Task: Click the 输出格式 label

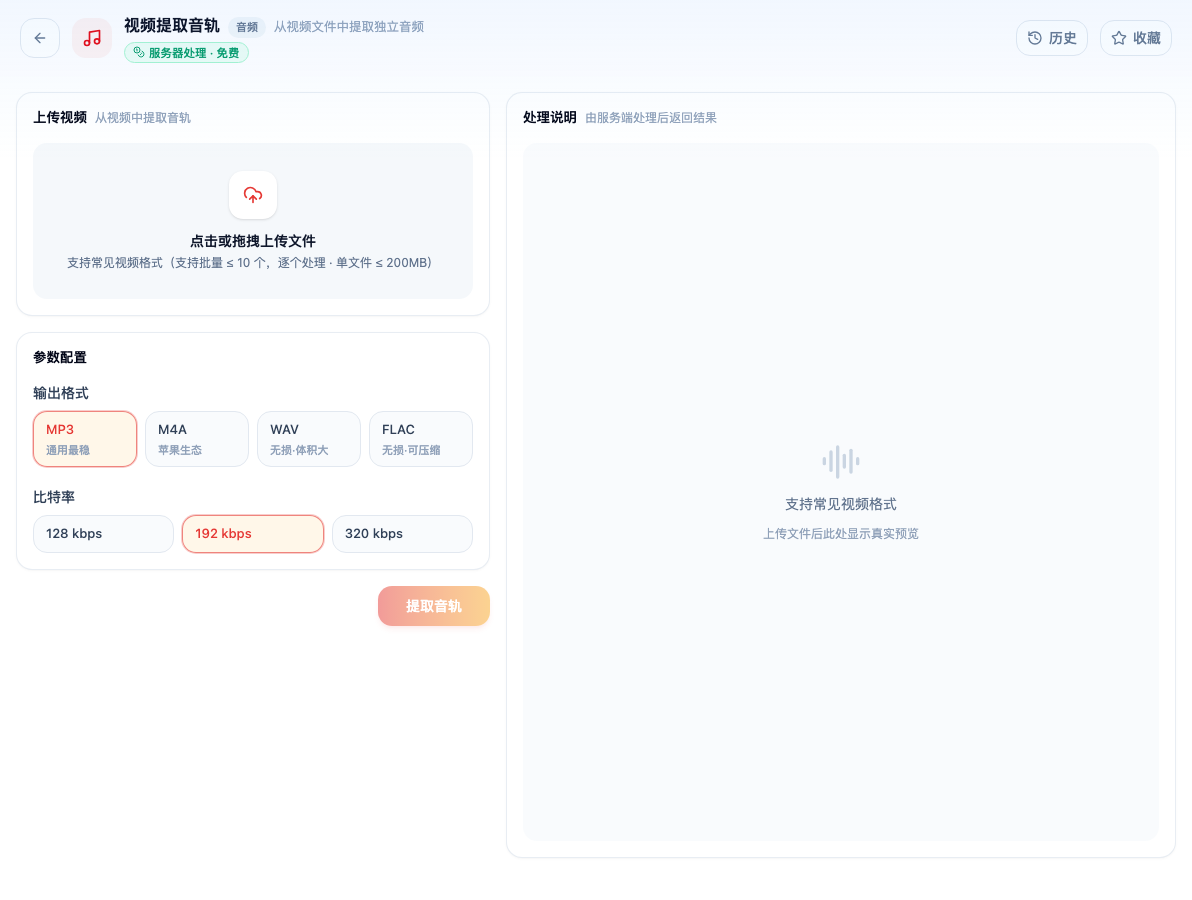Action: [x=61, y=393]
